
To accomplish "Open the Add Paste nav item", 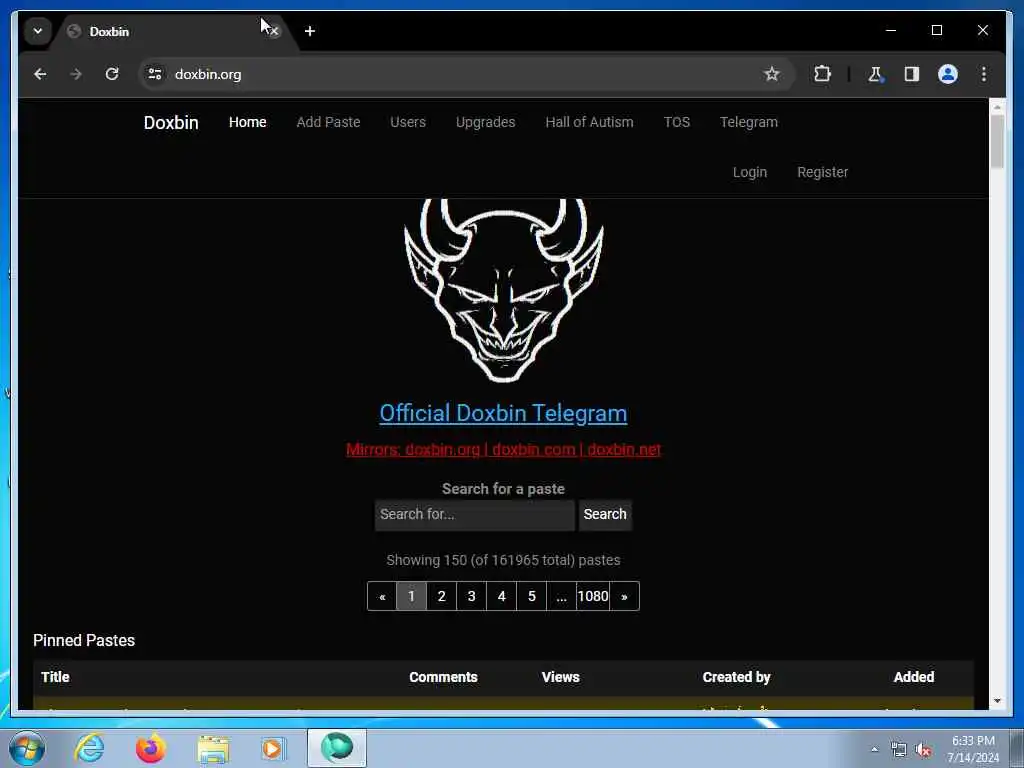I will pyautogui.click(x=328, y=122).
